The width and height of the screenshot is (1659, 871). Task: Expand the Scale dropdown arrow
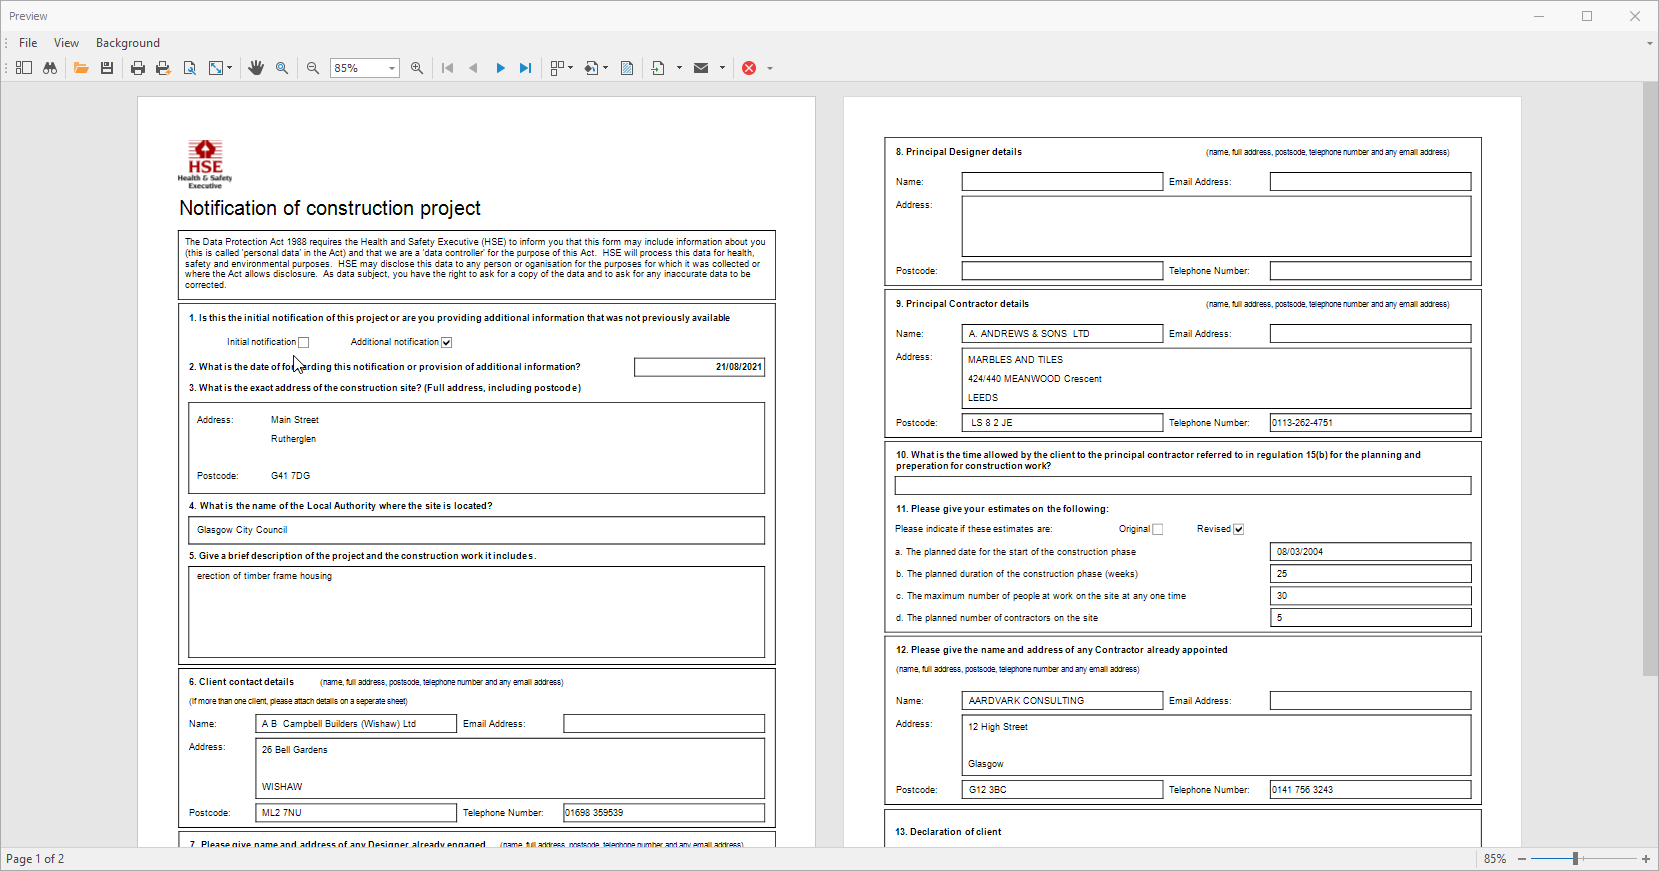pos(230,68)
